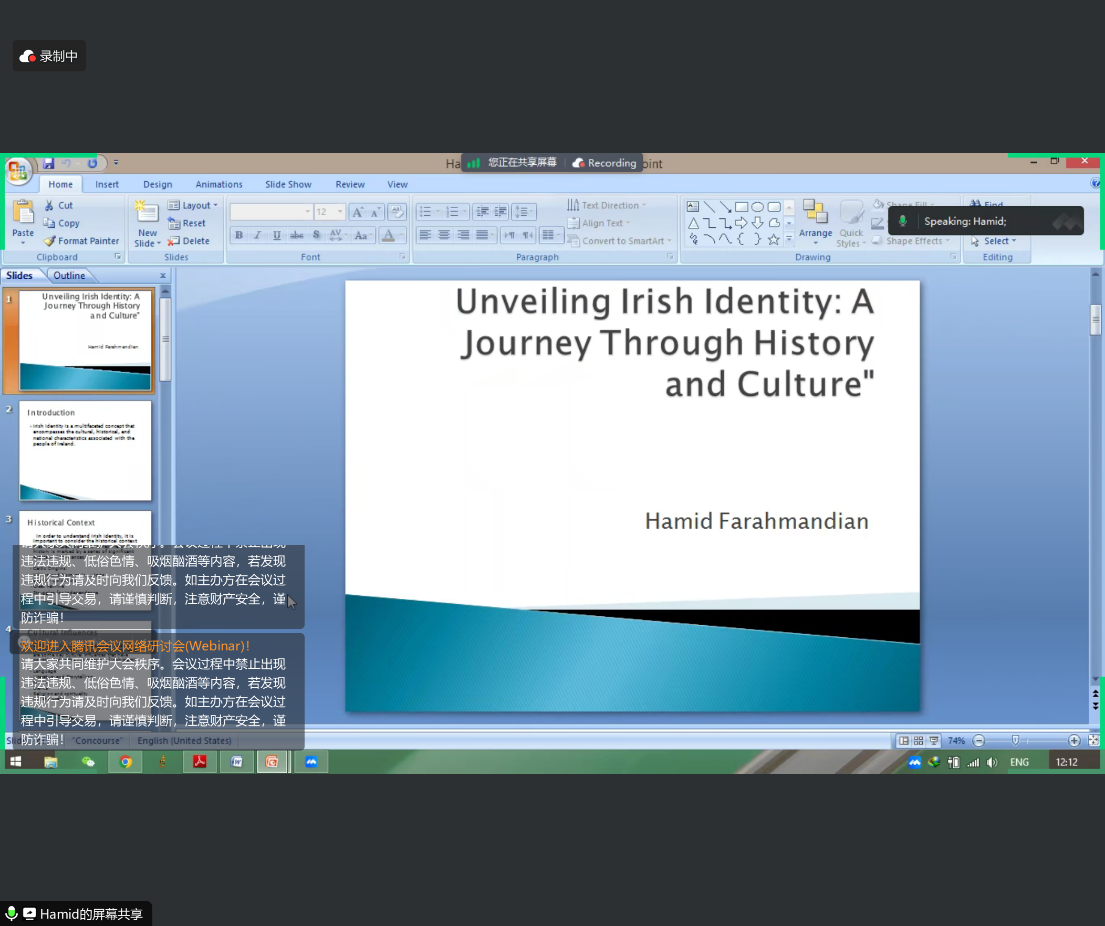The width and height of the screenshot is (1105, 926).
Task: Delete the selected slide
Action: pos(189,241)
